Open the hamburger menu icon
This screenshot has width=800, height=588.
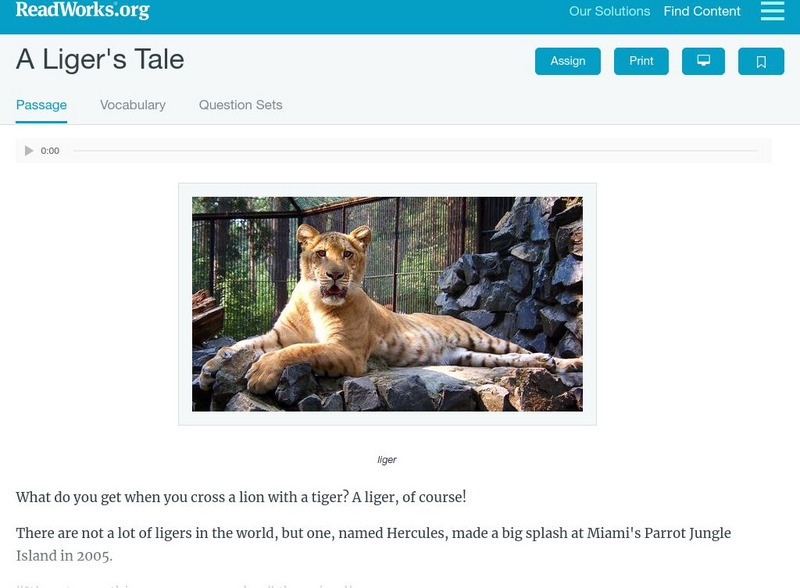coord(772,12)
